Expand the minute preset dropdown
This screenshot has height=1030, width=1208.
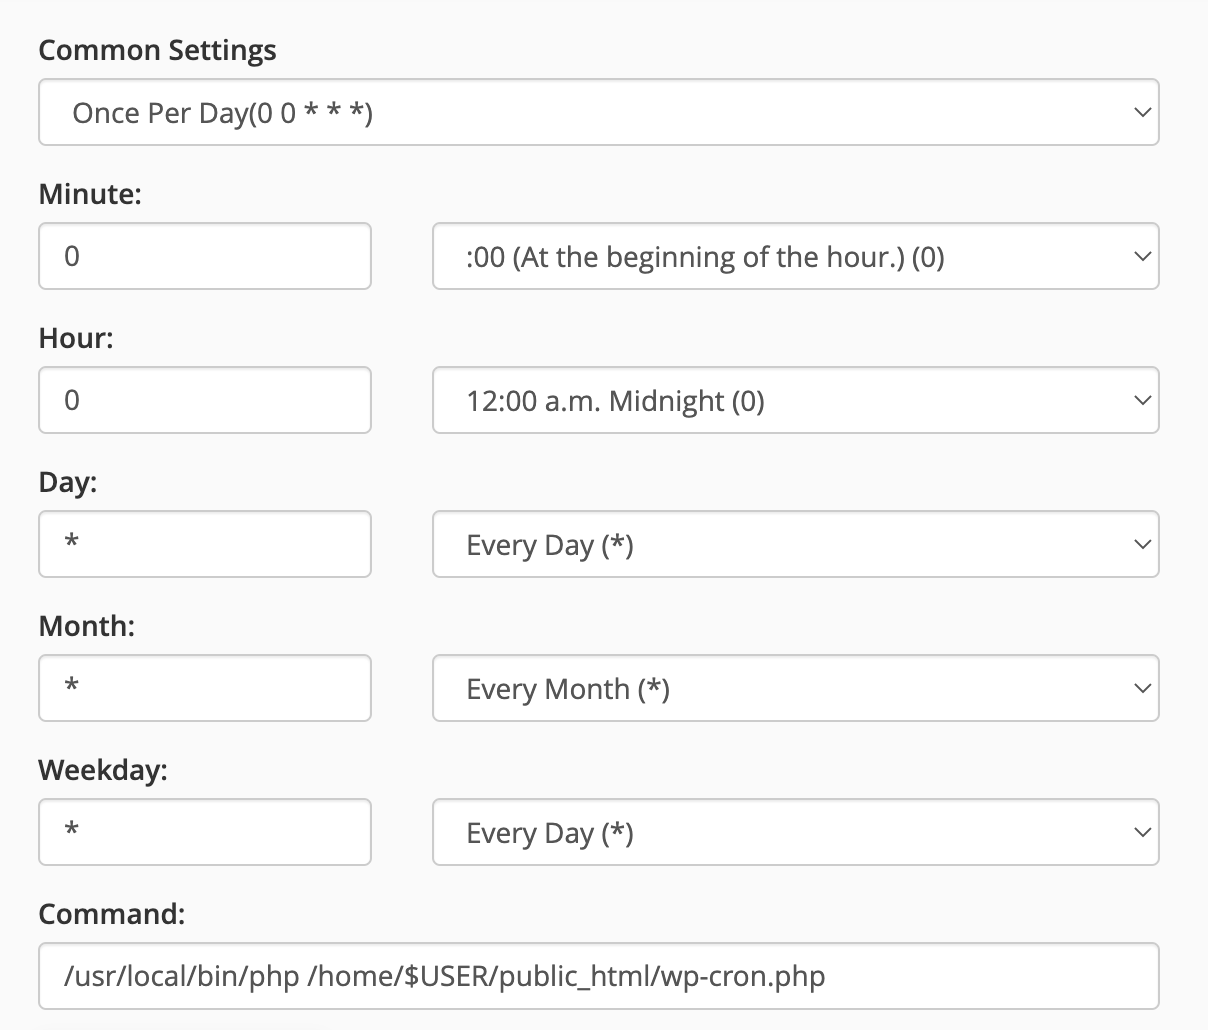[795, 257]
